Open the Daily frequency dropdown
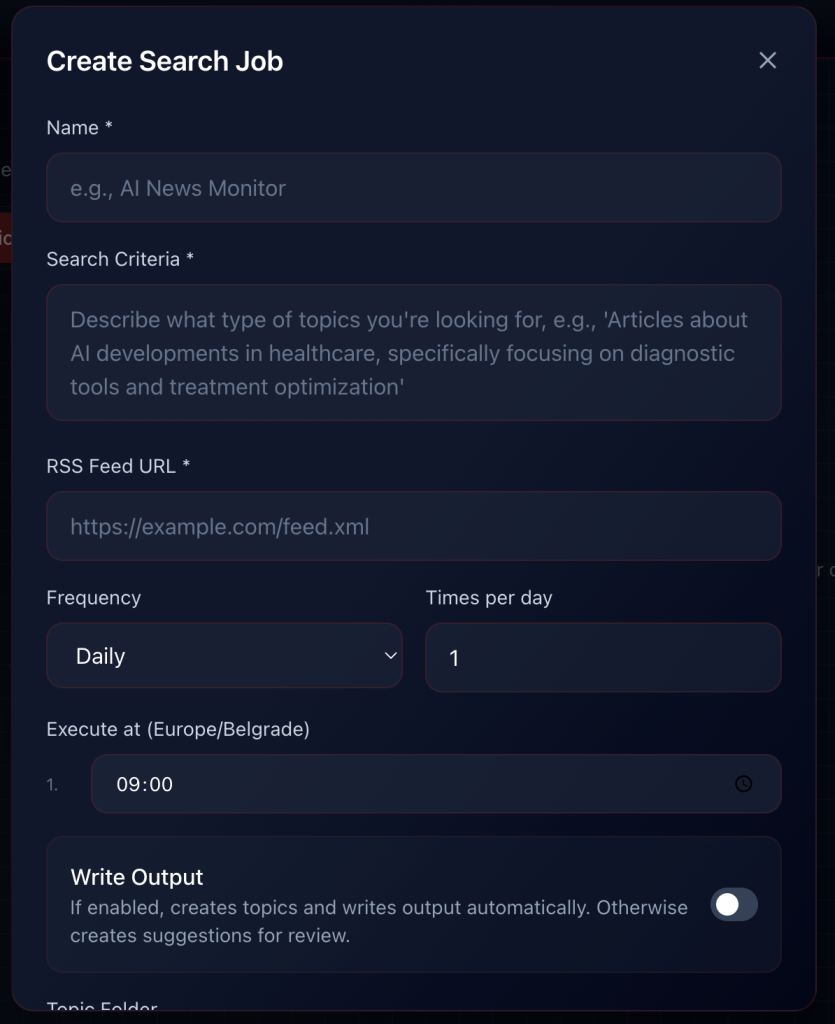This screenshot has width=835, height=1024. (224, 656)
